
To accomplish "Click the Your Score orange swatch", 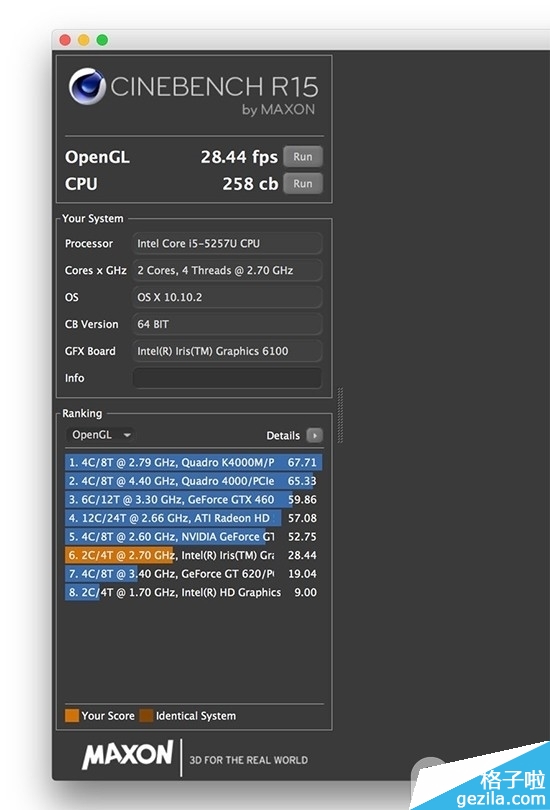I will click(72, 715).
